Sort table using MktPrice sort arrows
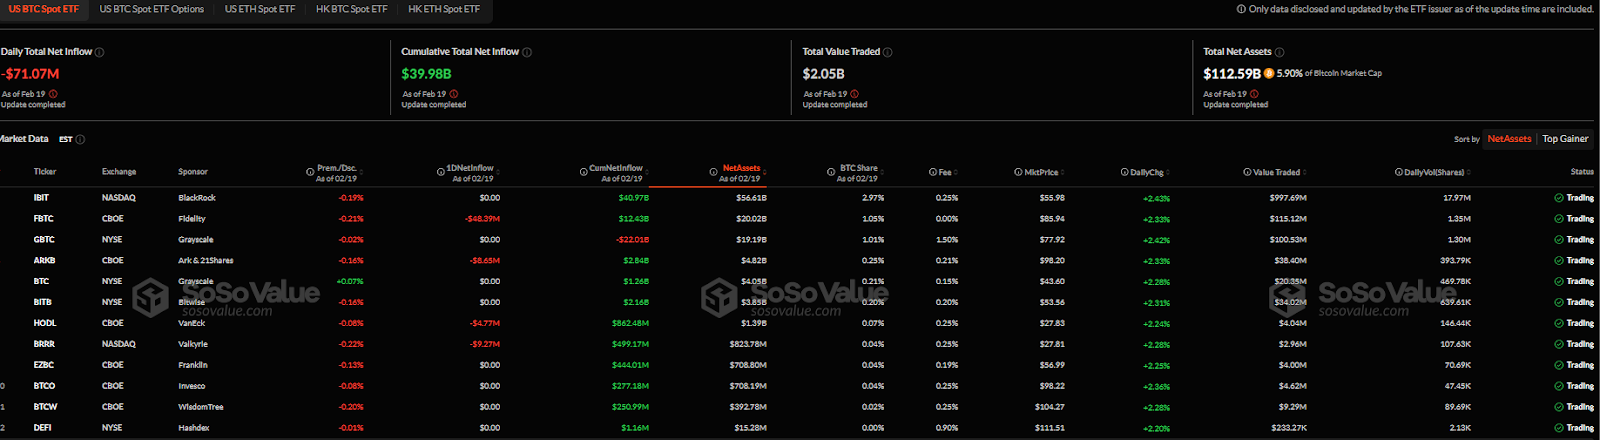The width and height of the screenshot is (1600, 440). 1063,172
